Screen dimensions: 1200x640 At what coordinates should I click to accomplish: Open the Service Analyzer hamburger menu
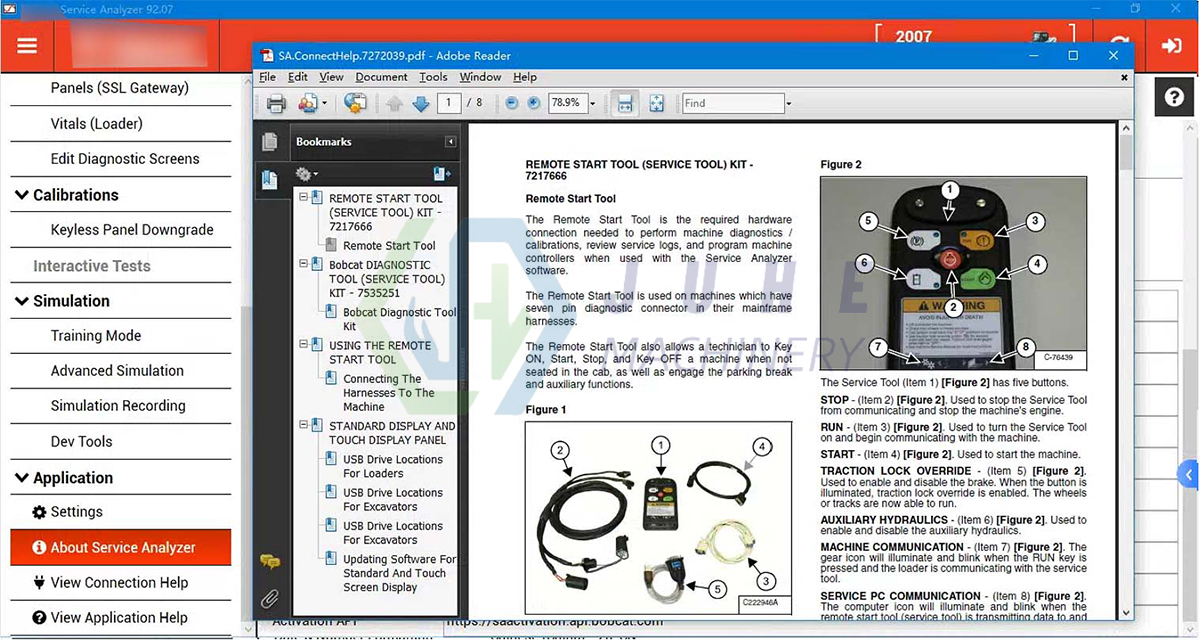pyautogui.click(x=28, y=45)
